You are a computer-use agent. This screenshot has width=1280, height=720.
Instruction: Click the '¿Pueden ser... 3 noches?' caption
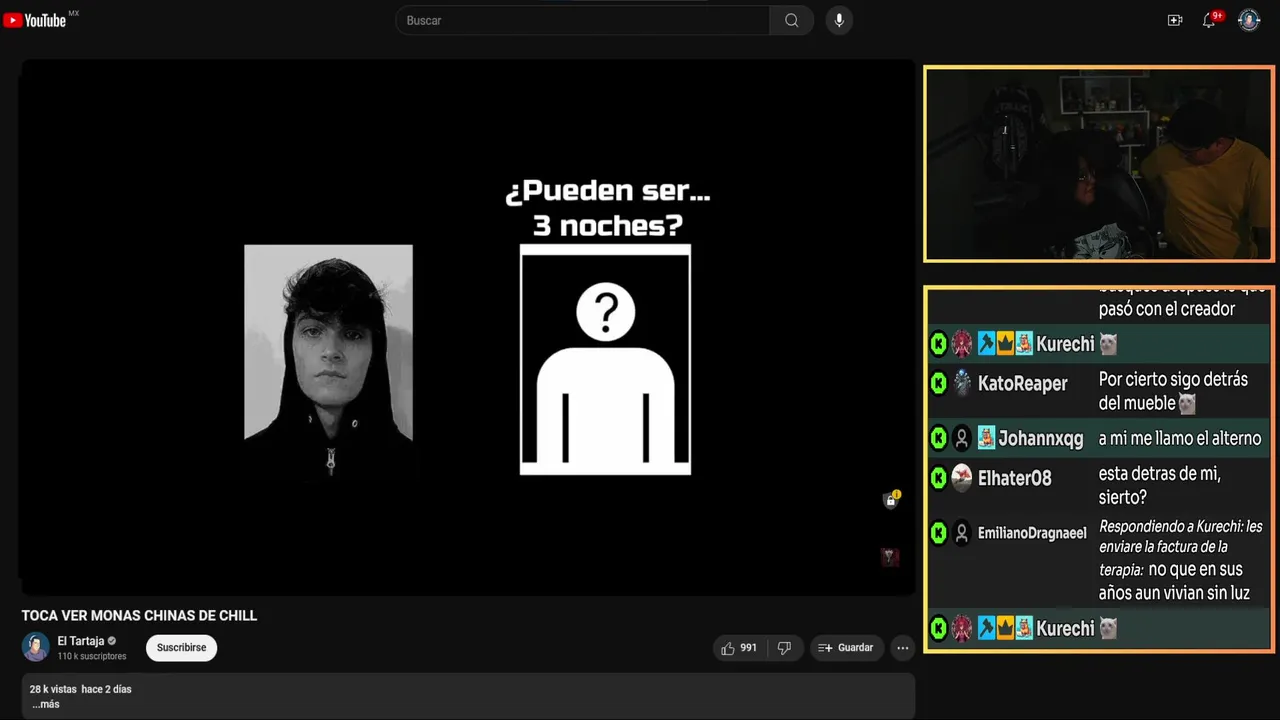[x=607, y=207]
